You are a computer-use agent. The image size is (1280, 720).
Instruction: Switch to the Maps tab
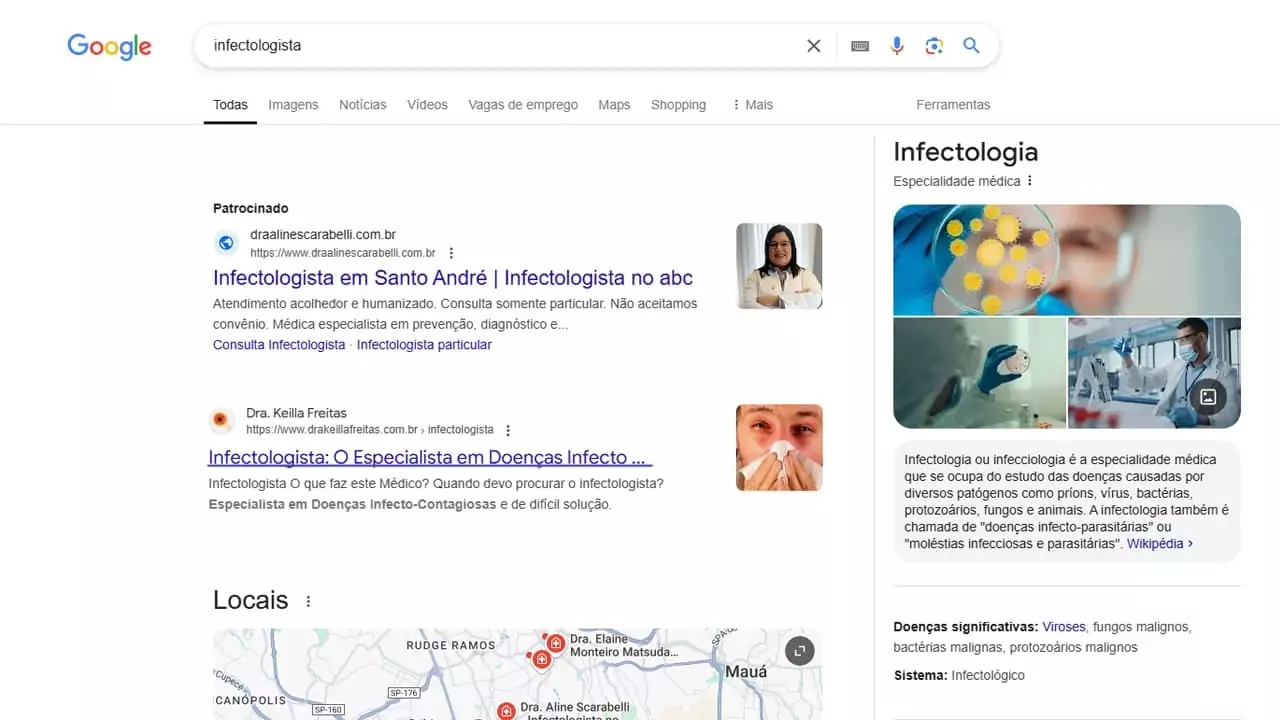[614, 105]
